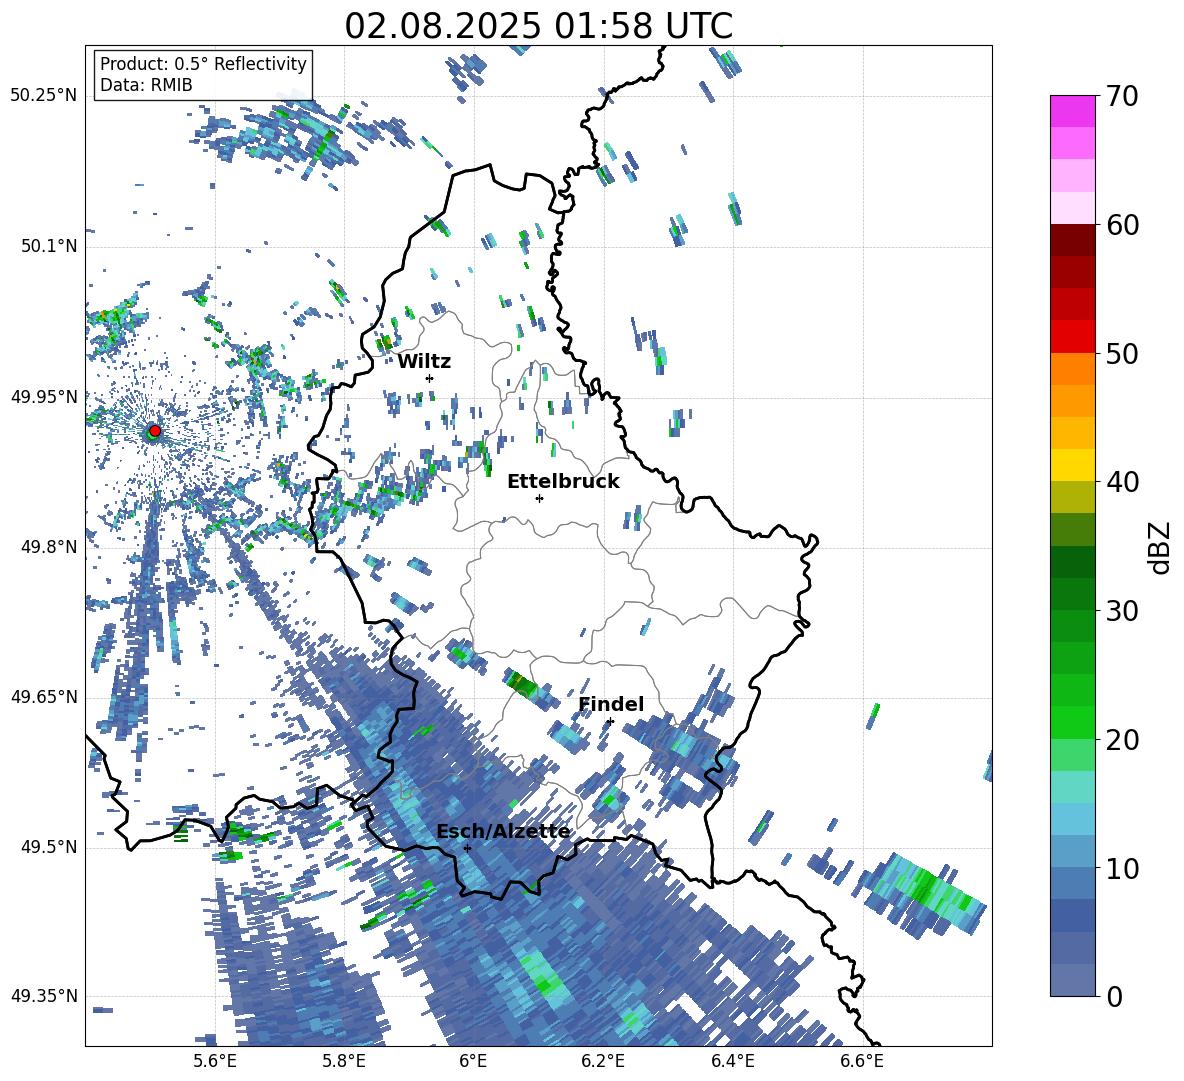This screenshot has height=1081, width=1184.
Task: Click the slate blue bottom colorbar segment
Action: click(x=1072, y=980)
